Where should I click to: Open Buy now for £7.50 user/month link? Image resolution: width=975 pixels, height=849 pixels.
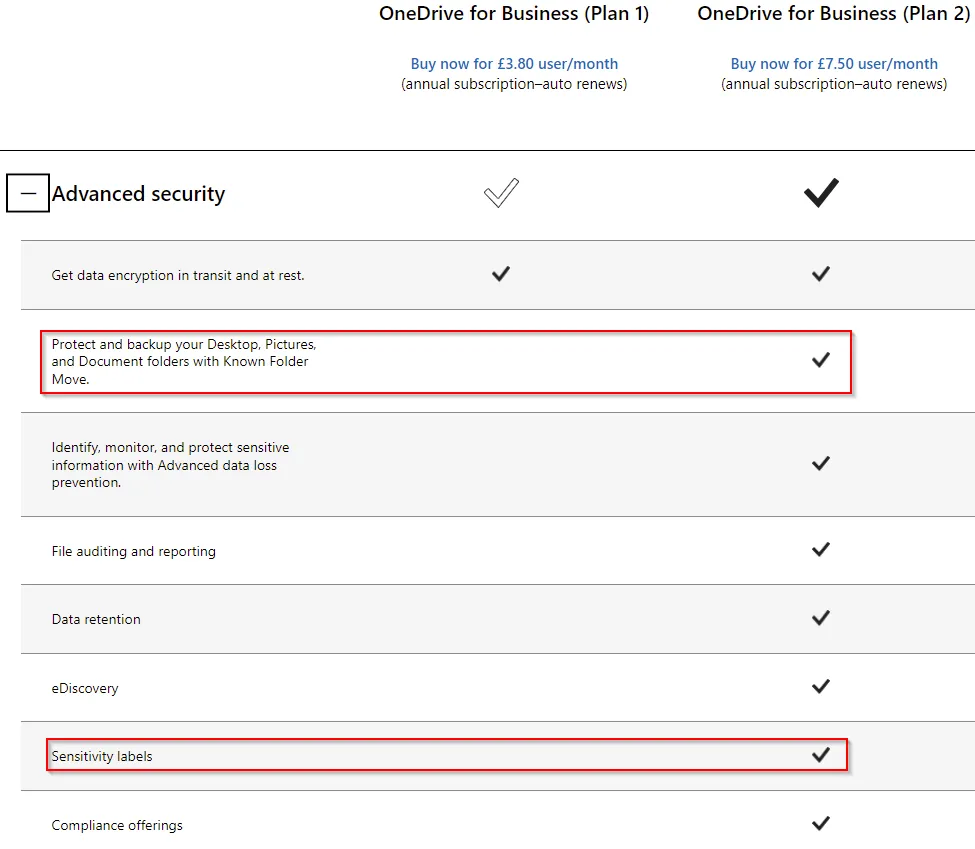click(834, 64)
